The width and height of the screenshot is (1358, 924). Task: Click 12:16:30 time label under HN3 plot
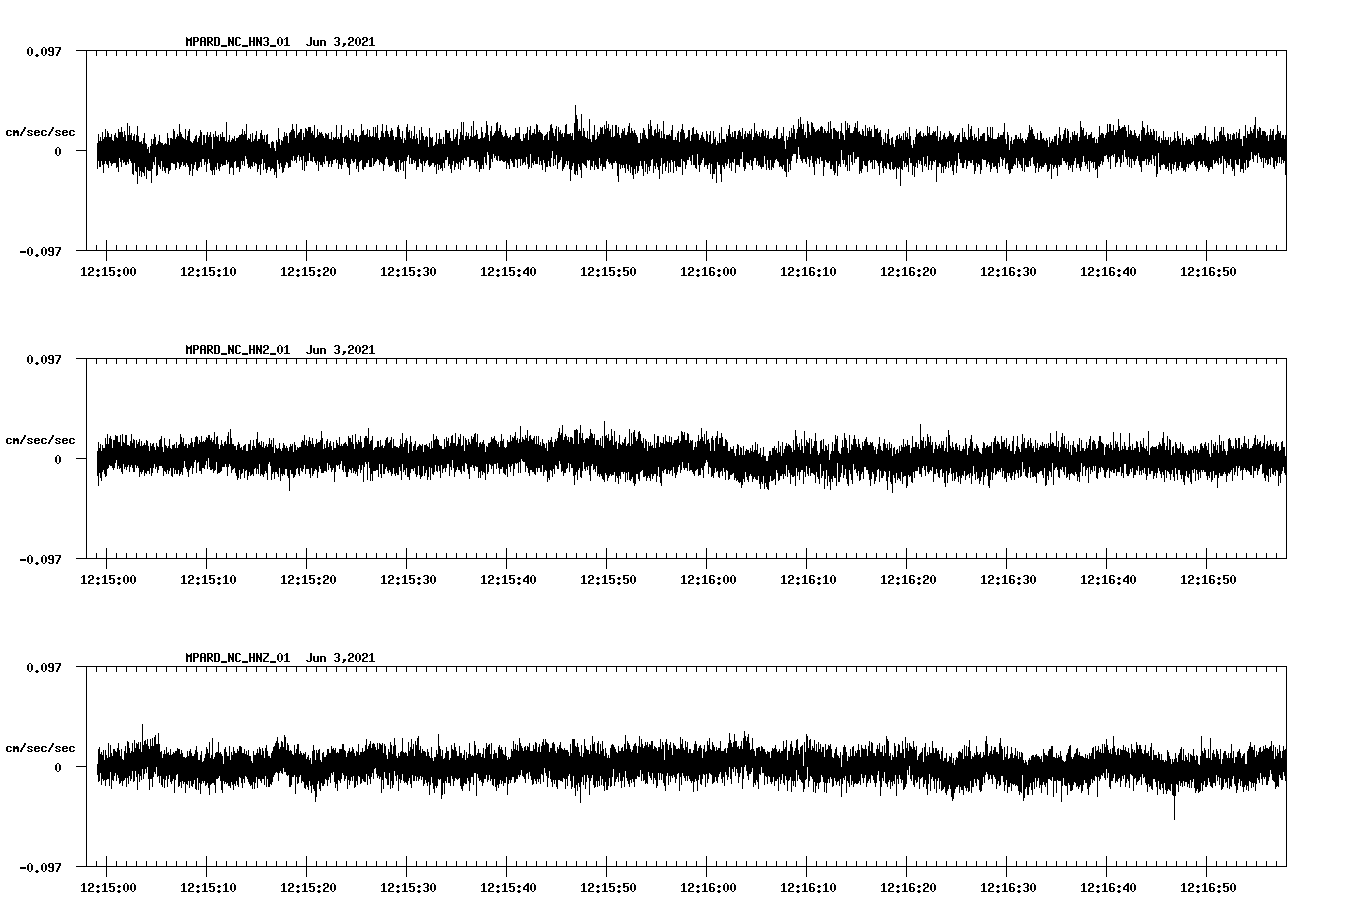pyautogui.click(x=1008, y=272)
